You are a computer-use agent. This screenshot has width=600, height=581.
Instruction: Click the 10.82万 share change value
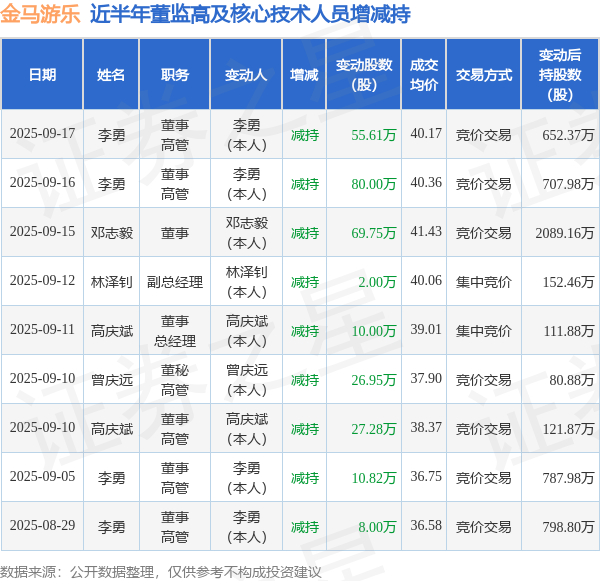374,478
